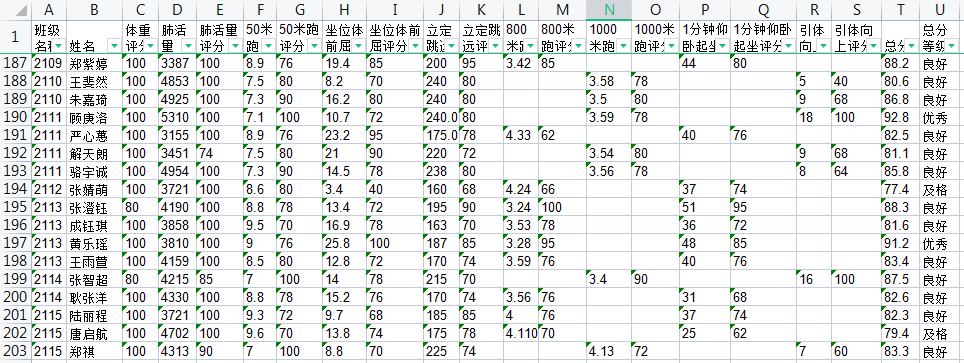Select the lung capacity cell 3155
The image size is (964, 363).
[177, 135]
